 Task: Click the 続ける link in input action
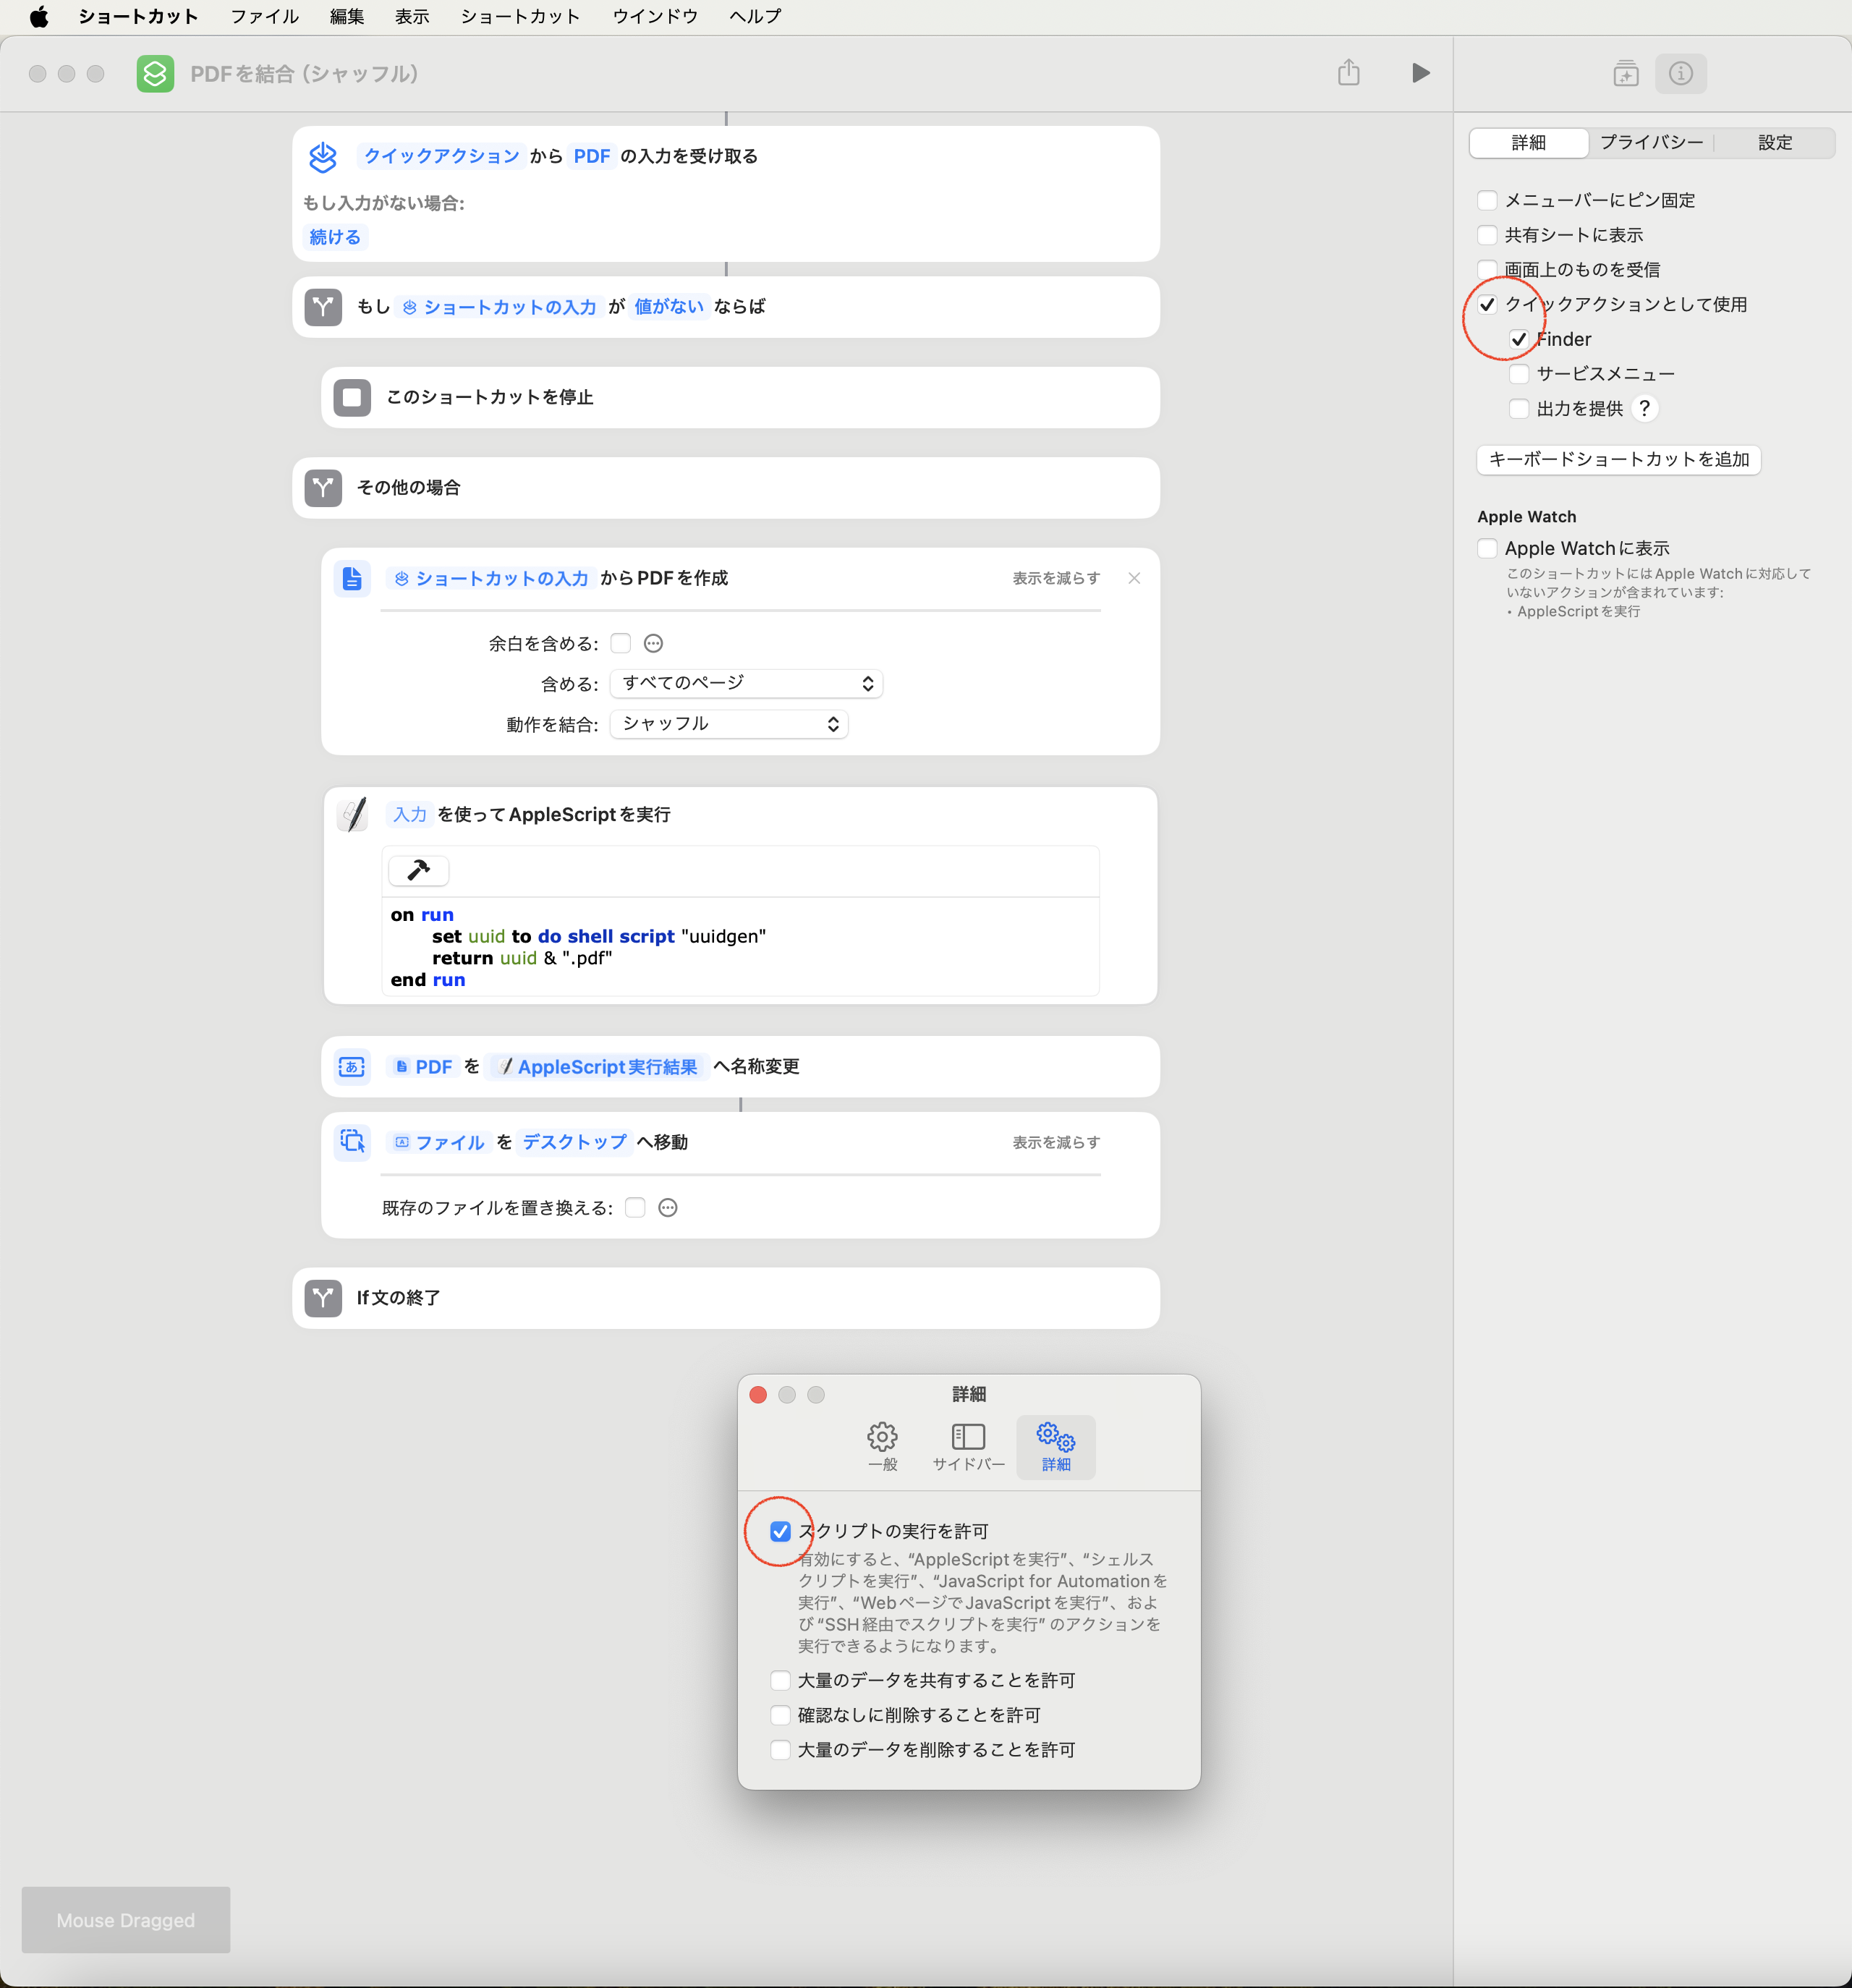click(335, 237)
